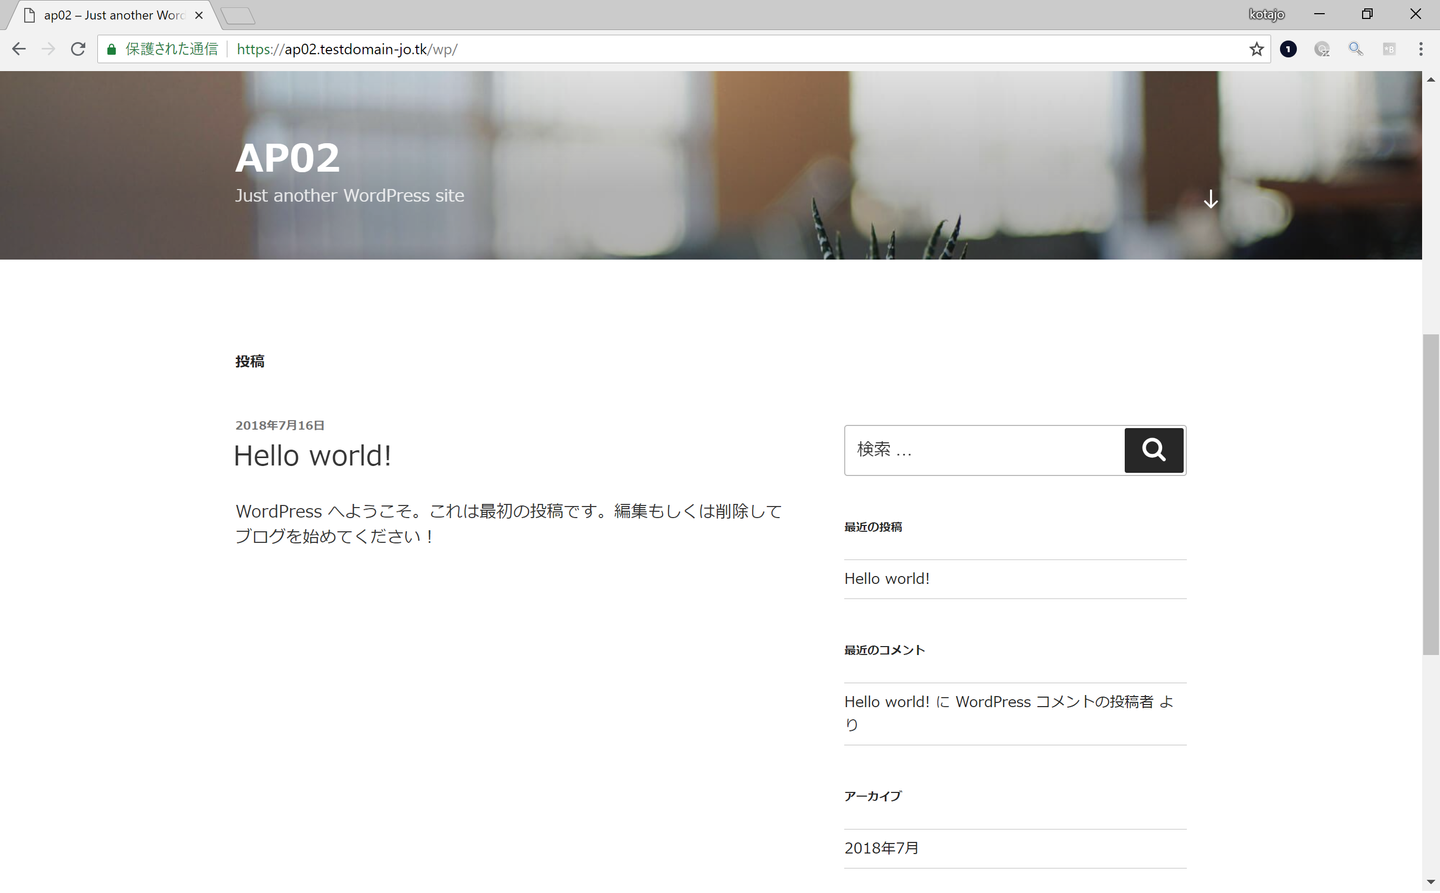
Task: Click into the 検索 search field
Action: pos(985,450)
